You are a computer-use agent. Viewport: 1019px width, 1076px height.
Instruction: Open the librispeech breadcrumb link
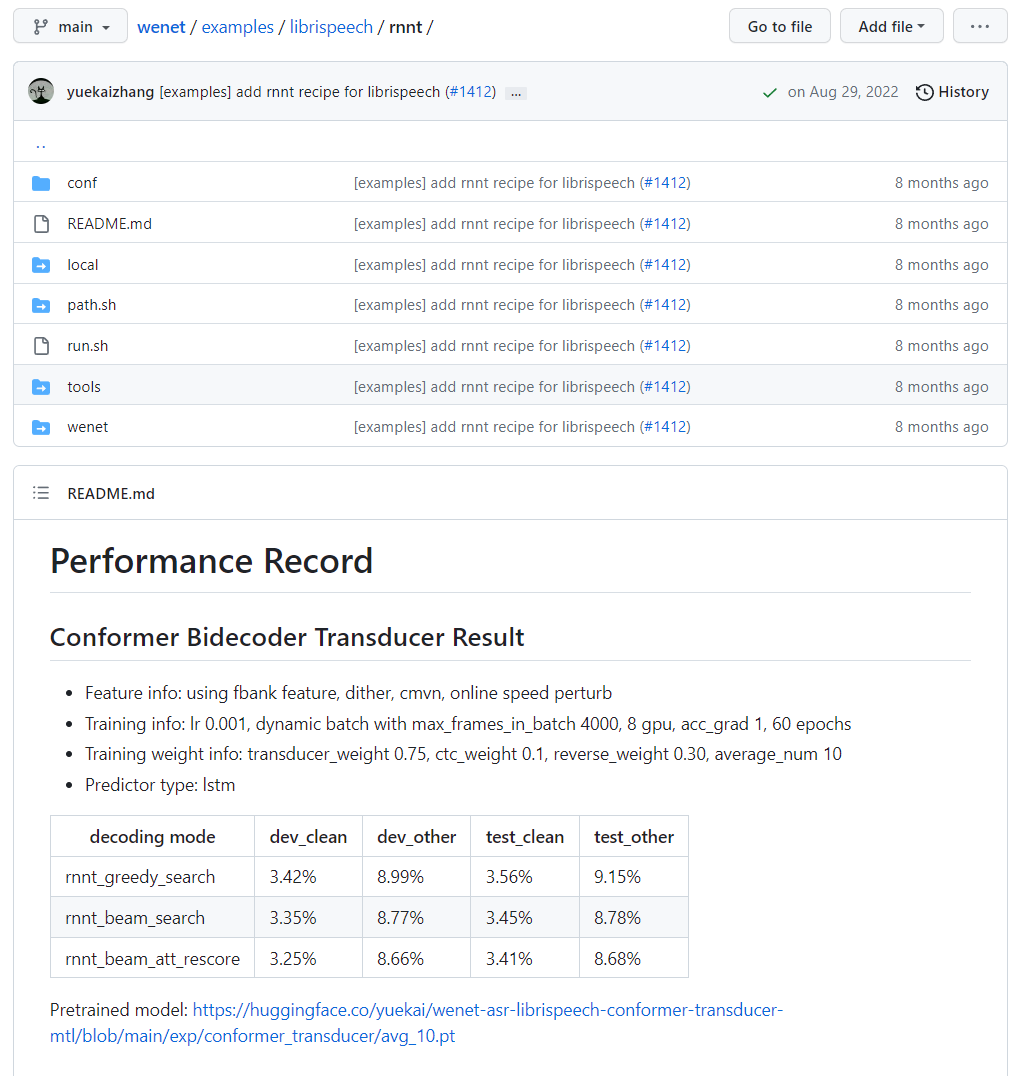[331, 26]
